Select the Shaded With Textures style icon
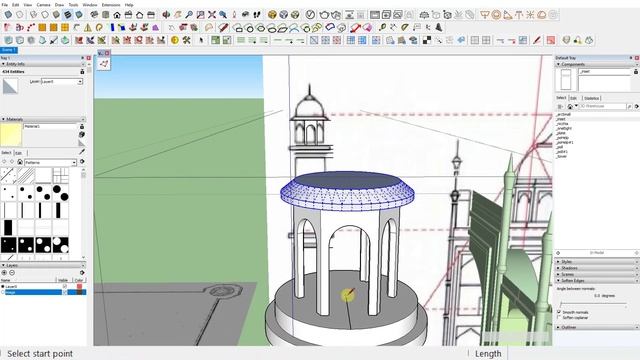The width and height of the screenshot is (640, 360). click(68, 15)
